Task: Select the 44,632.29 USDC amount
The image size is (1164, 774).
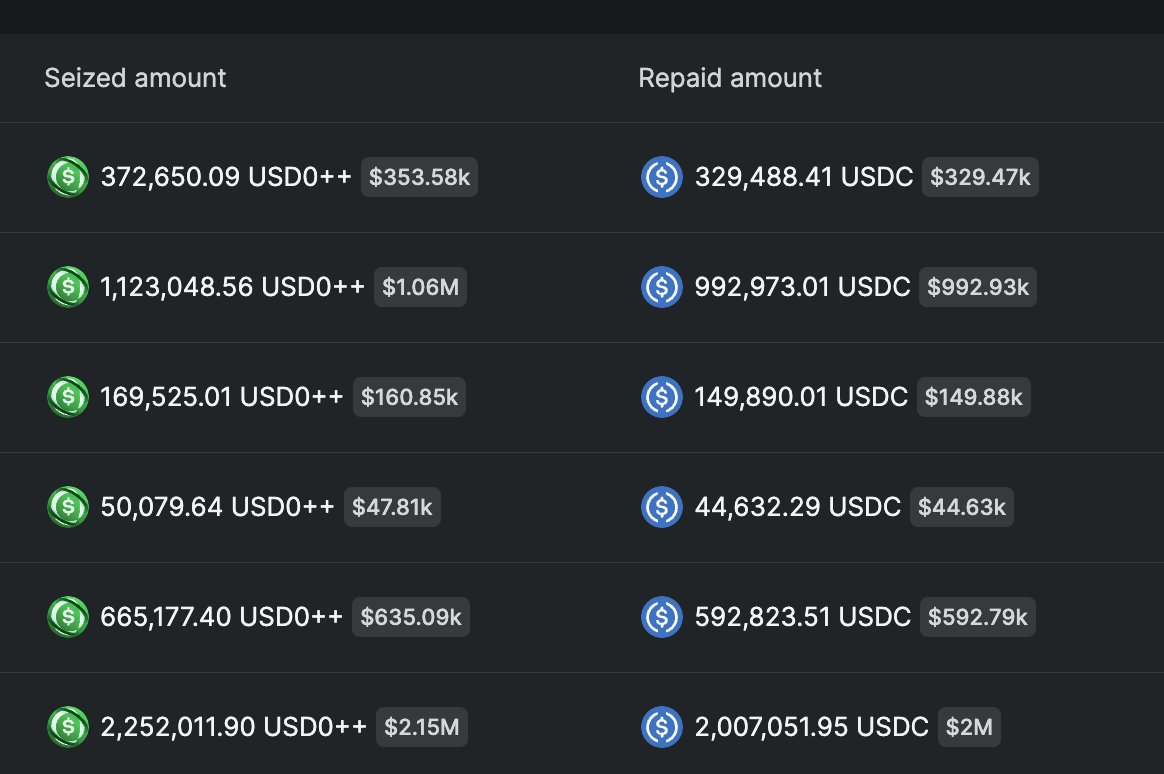Action: pos(798,507)
